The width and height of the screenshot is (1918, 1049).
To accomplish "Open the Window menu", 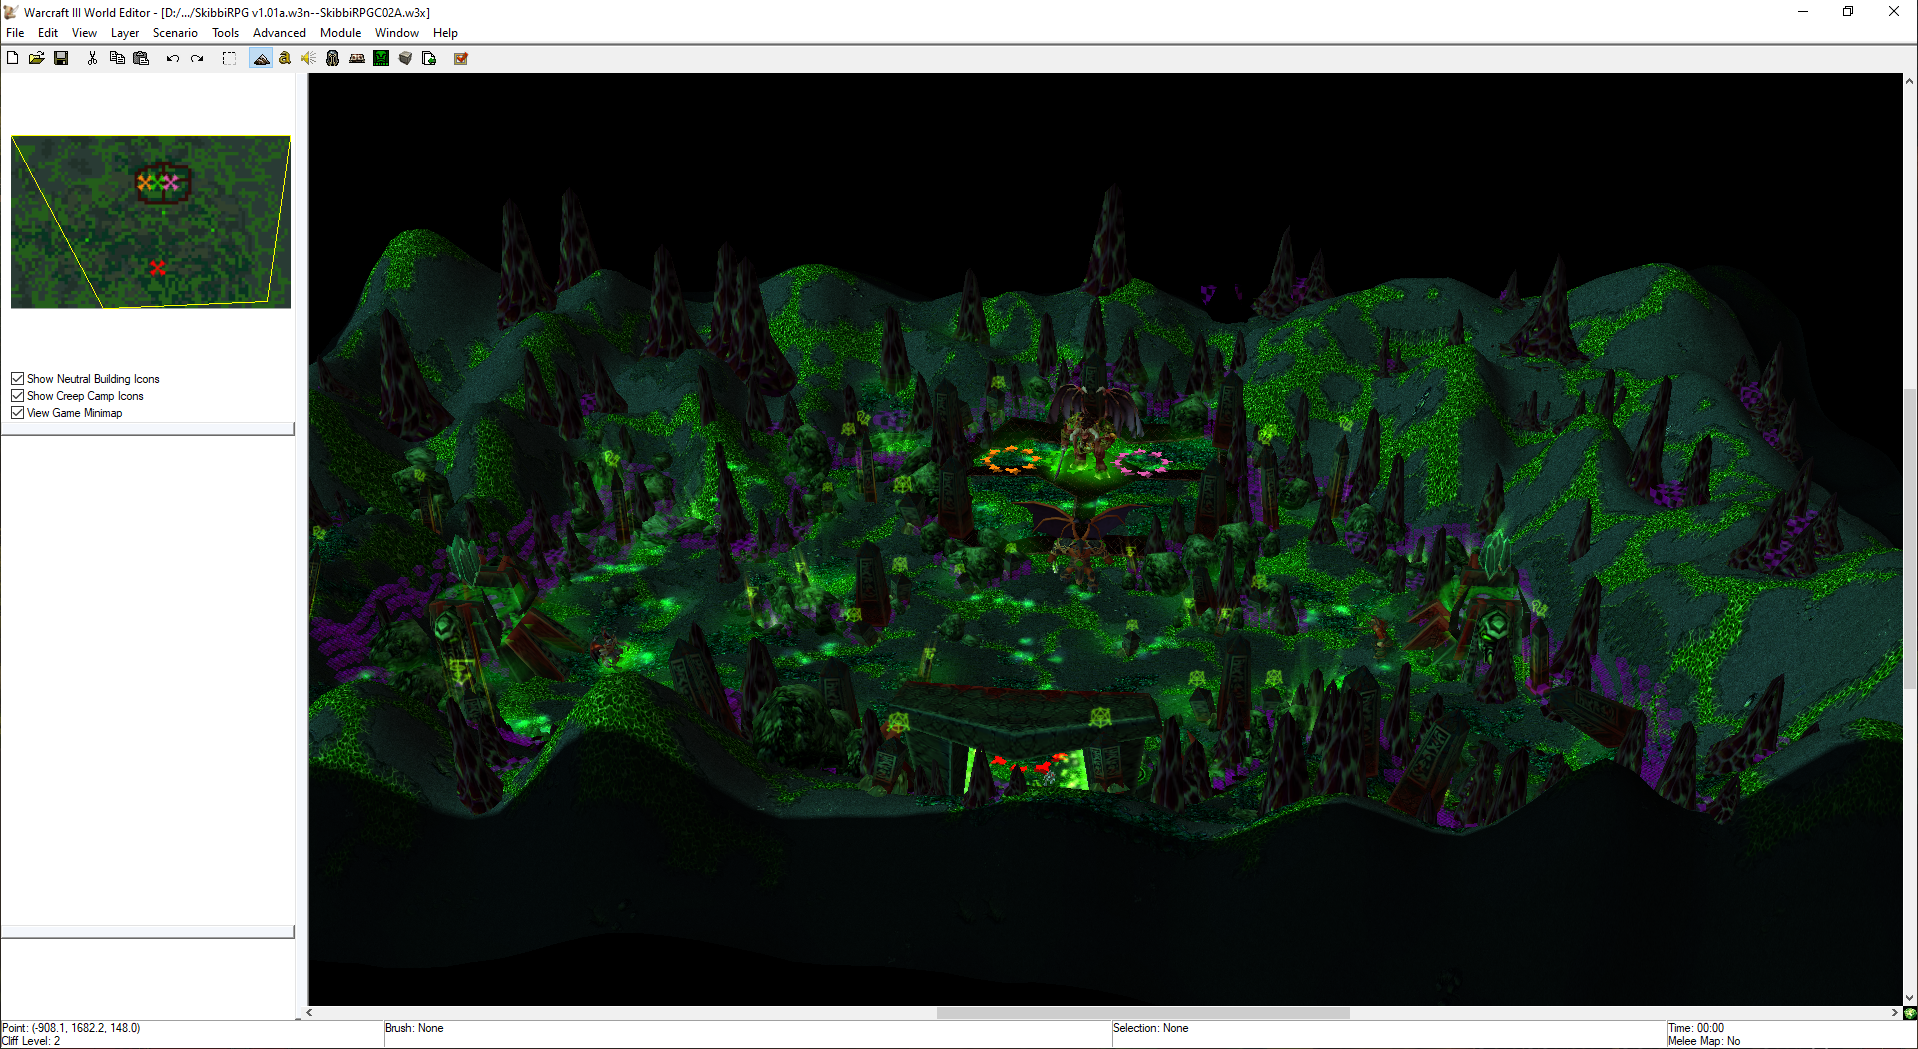I will pyautogui.click(x=397, y=33).
